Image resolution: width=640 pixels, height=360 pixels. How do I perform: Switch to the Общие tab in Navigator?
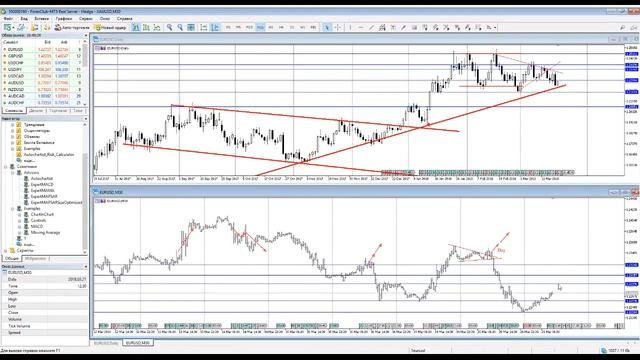12,258
